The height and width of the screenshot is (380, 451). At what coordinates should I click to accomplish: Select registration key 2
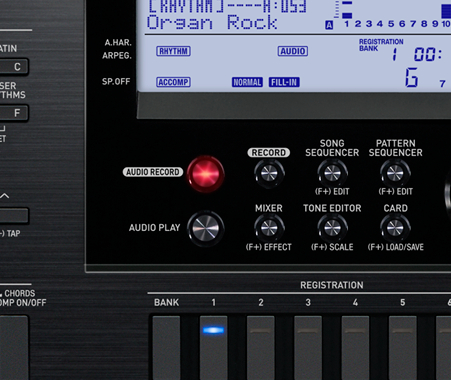tap(261, 348)
